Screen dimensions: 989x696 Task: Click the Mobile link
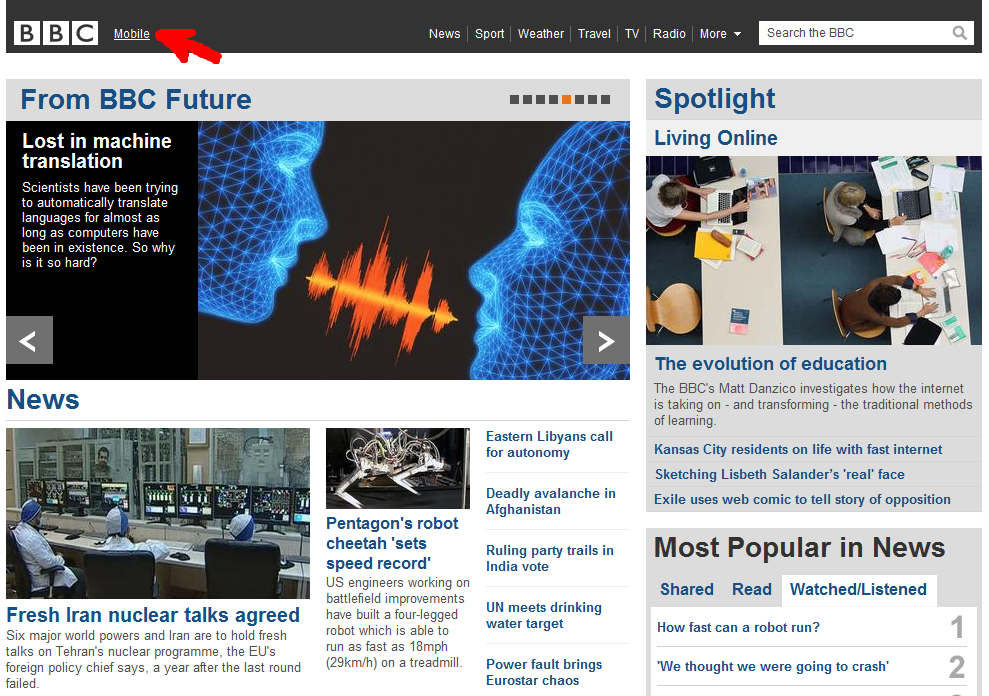(132, 33)
